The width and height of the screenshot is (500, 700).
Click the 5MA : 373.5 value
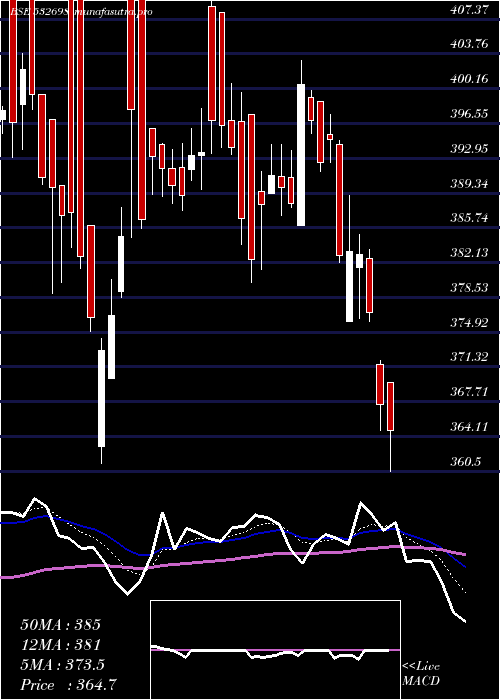coord(63,665)
